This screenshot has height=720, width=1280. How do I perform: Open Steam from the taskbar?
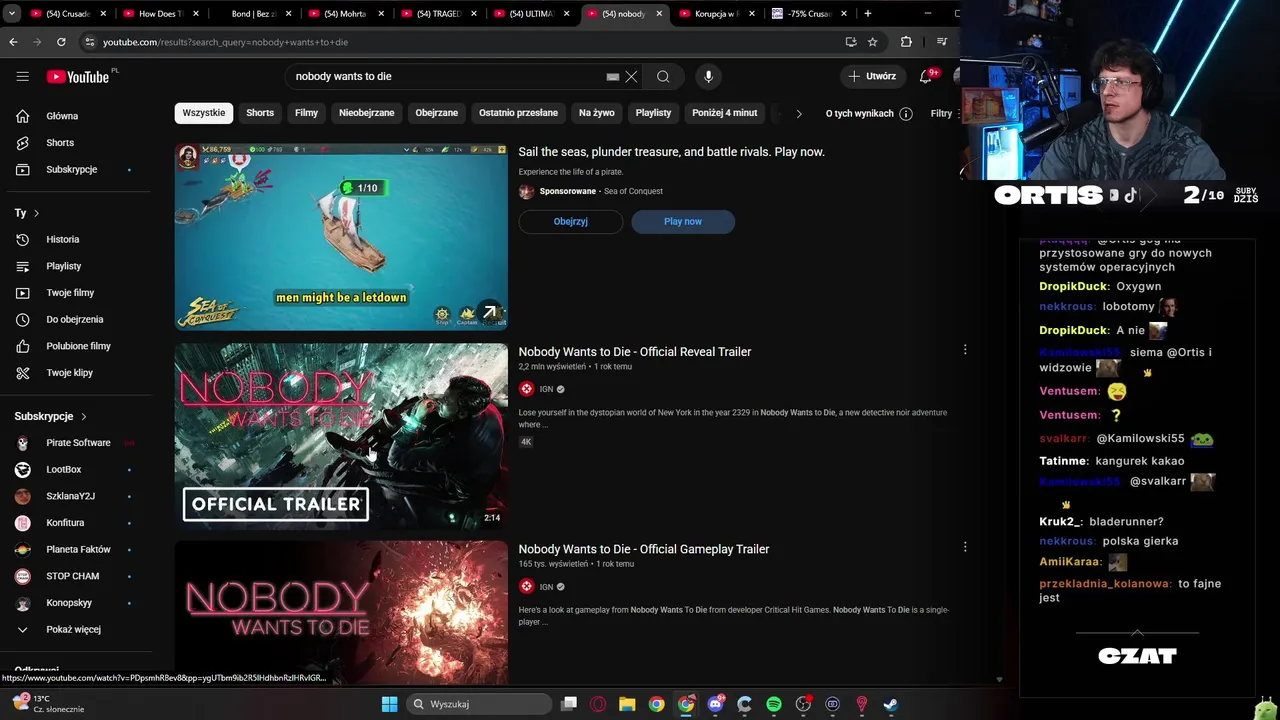click(890, 704)
